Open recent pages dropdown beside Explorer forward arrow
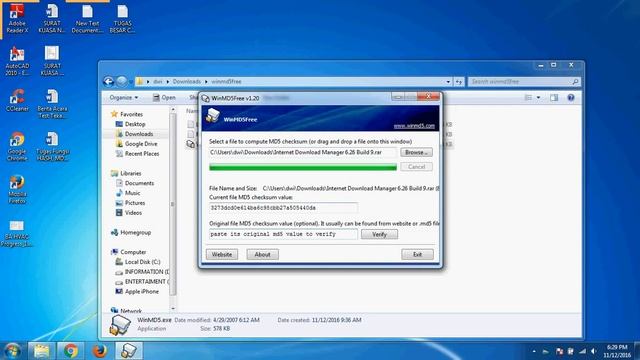Viewport: 640px width, 360px height. (x=131, y=82)
